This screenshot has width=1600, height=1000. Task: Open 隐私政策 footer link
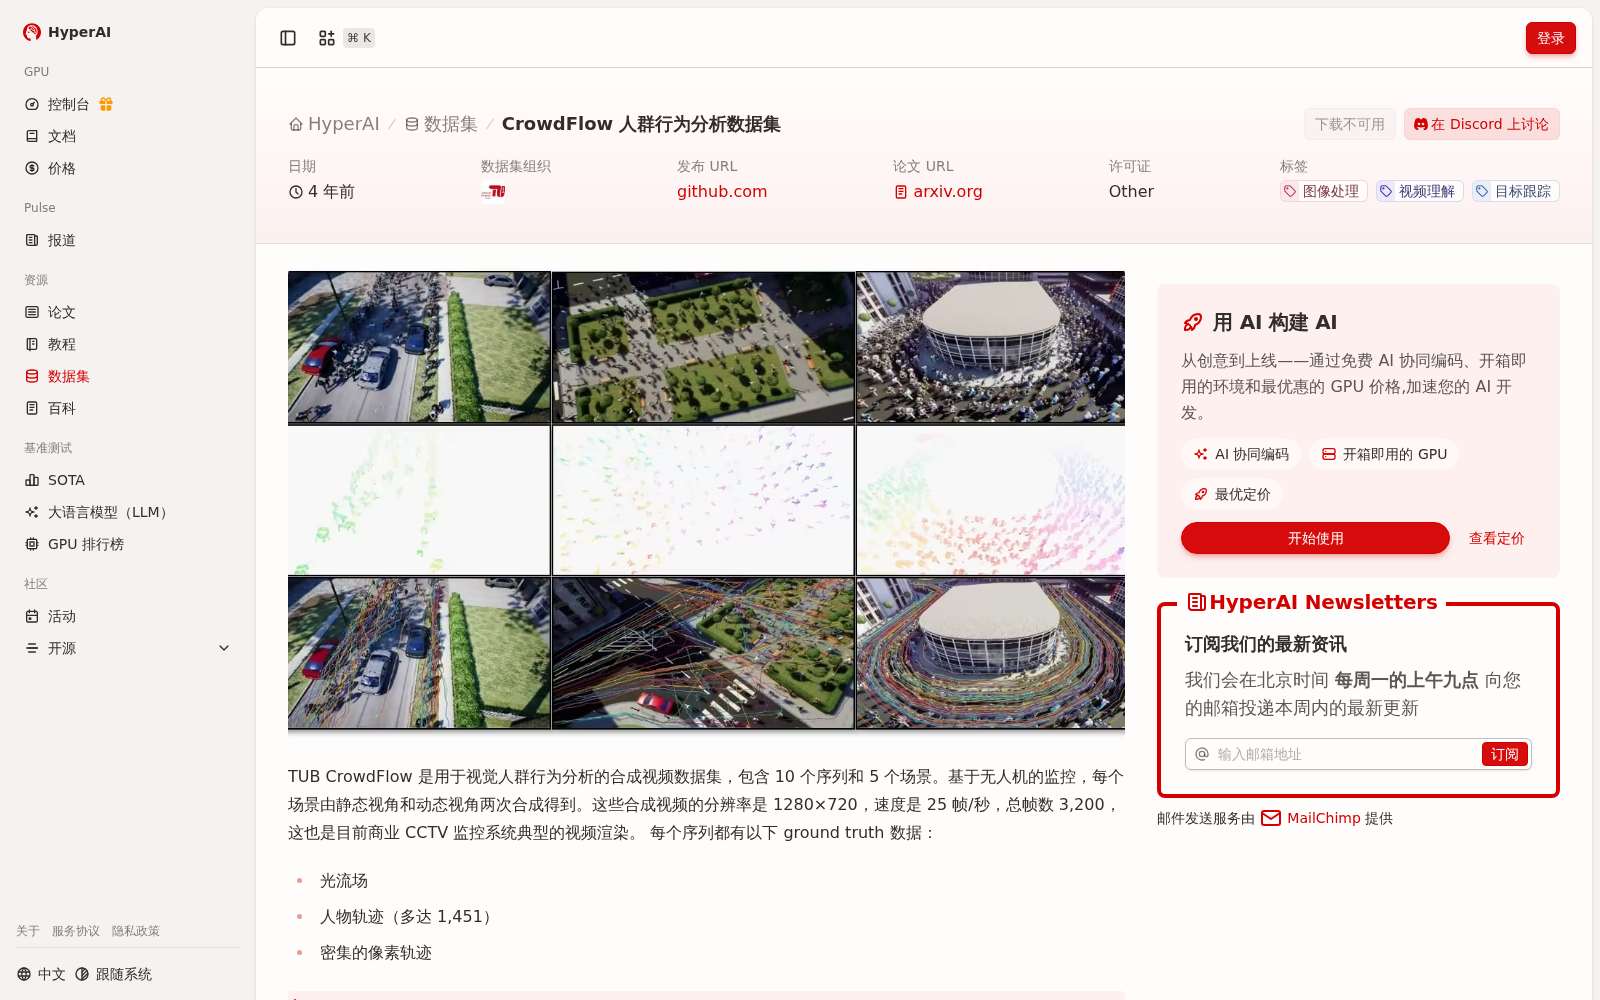pyautogui.click(x=136, y=931)
